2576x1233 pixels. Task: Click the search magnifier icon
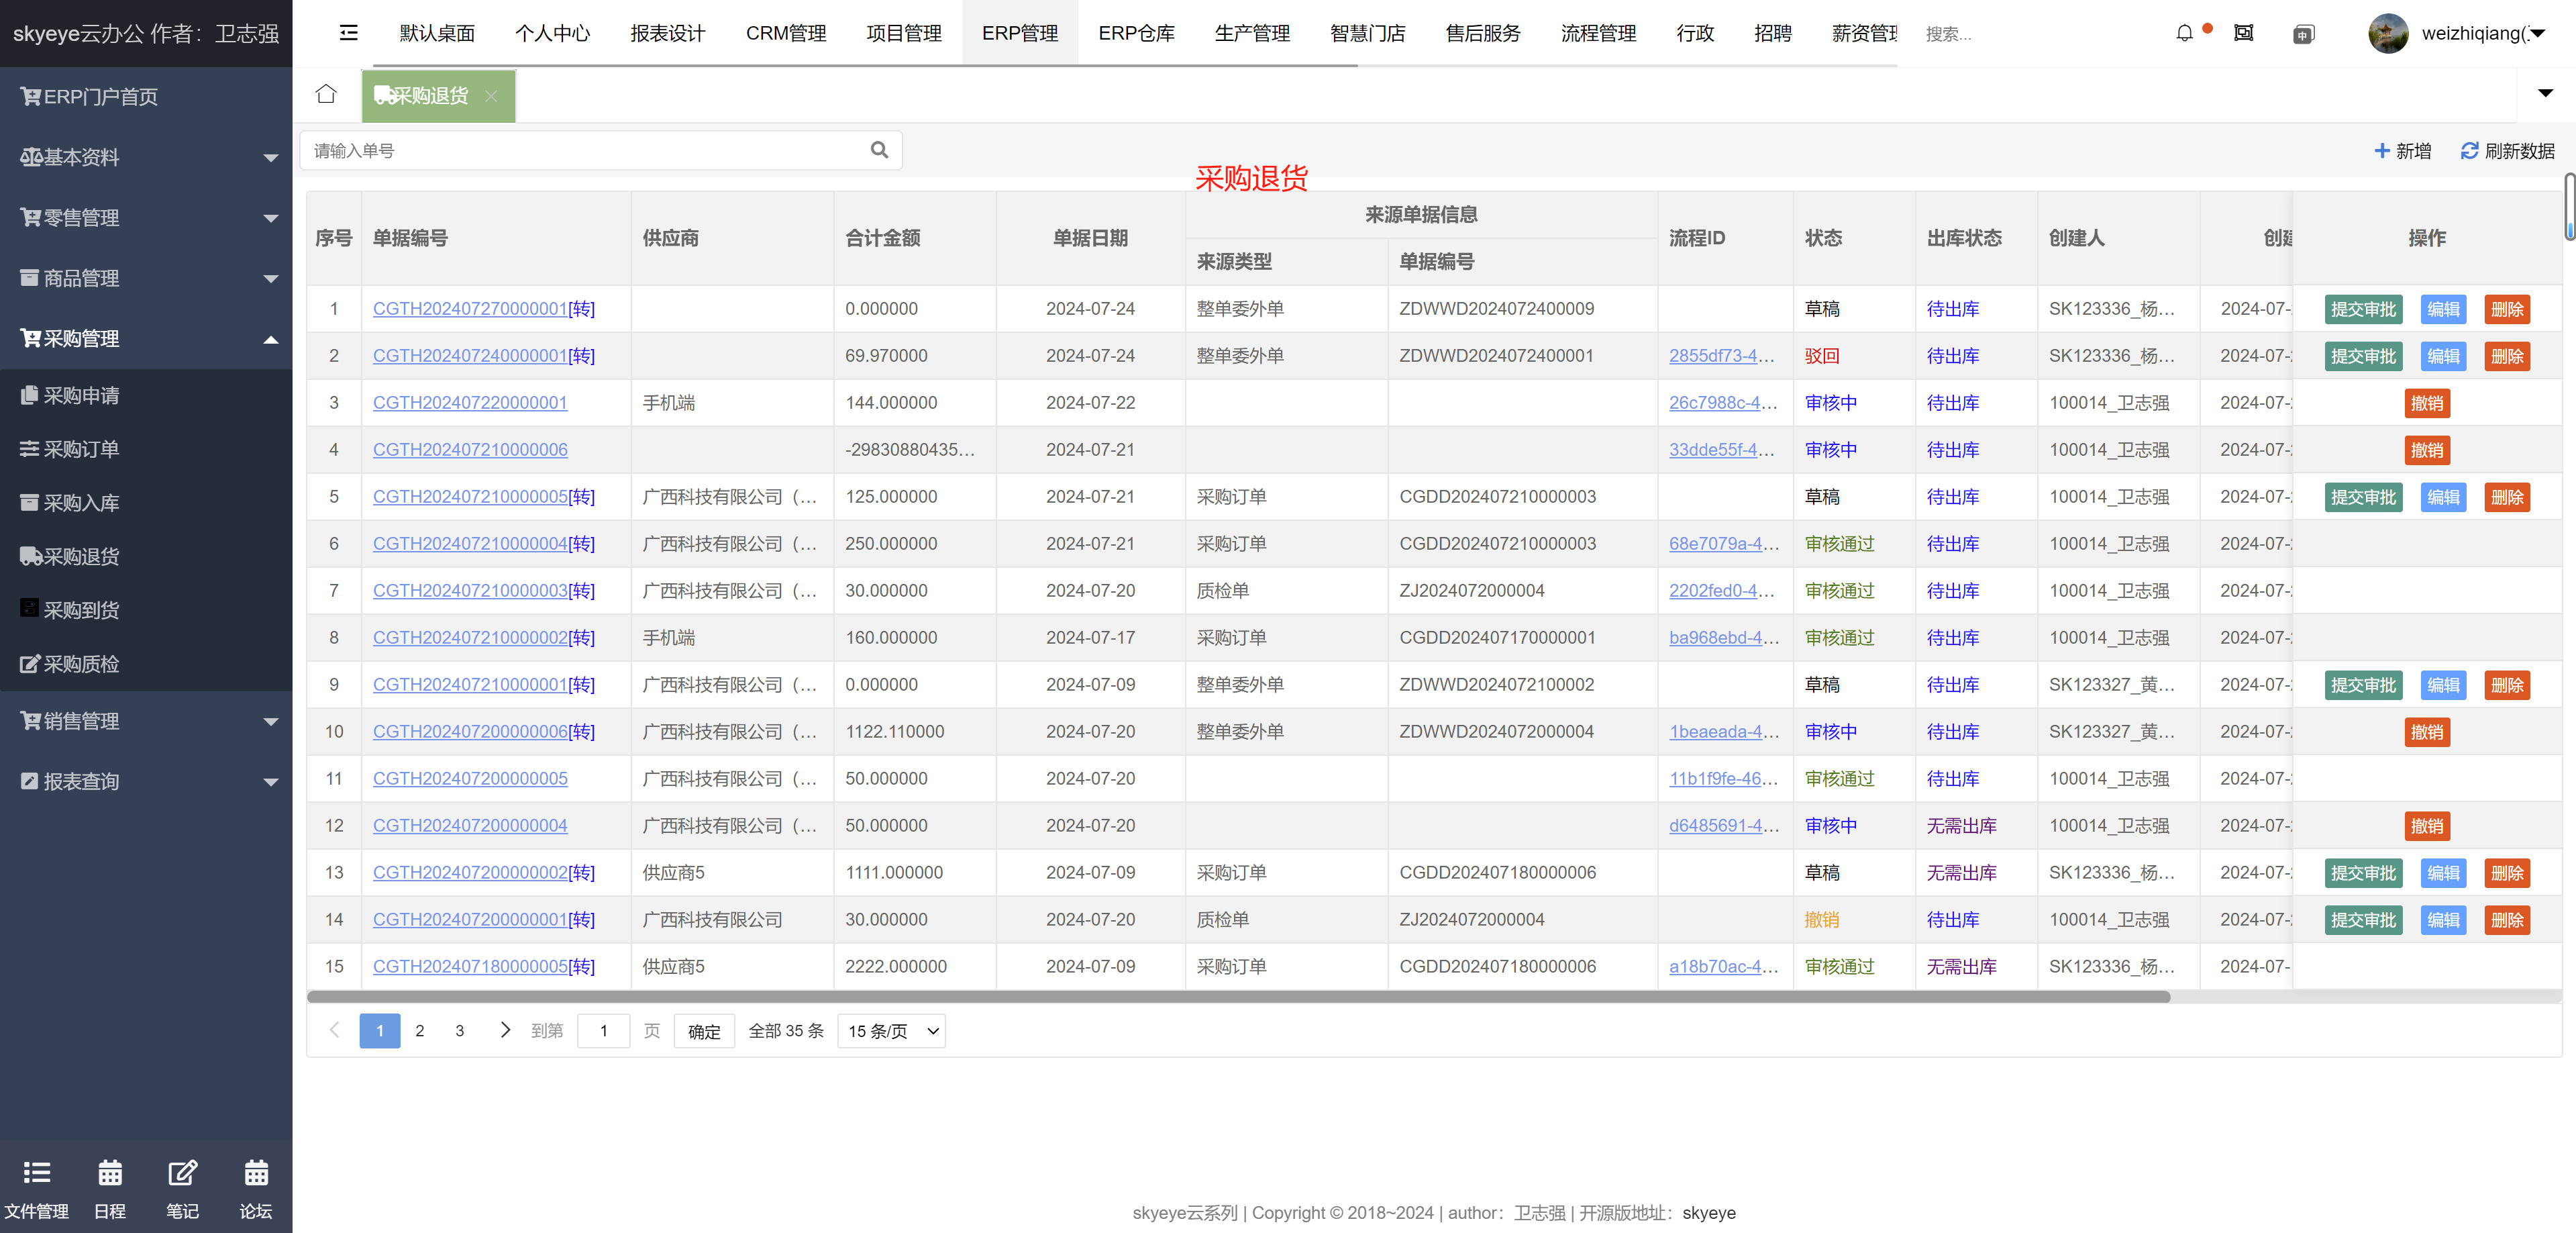click(879, 150)
